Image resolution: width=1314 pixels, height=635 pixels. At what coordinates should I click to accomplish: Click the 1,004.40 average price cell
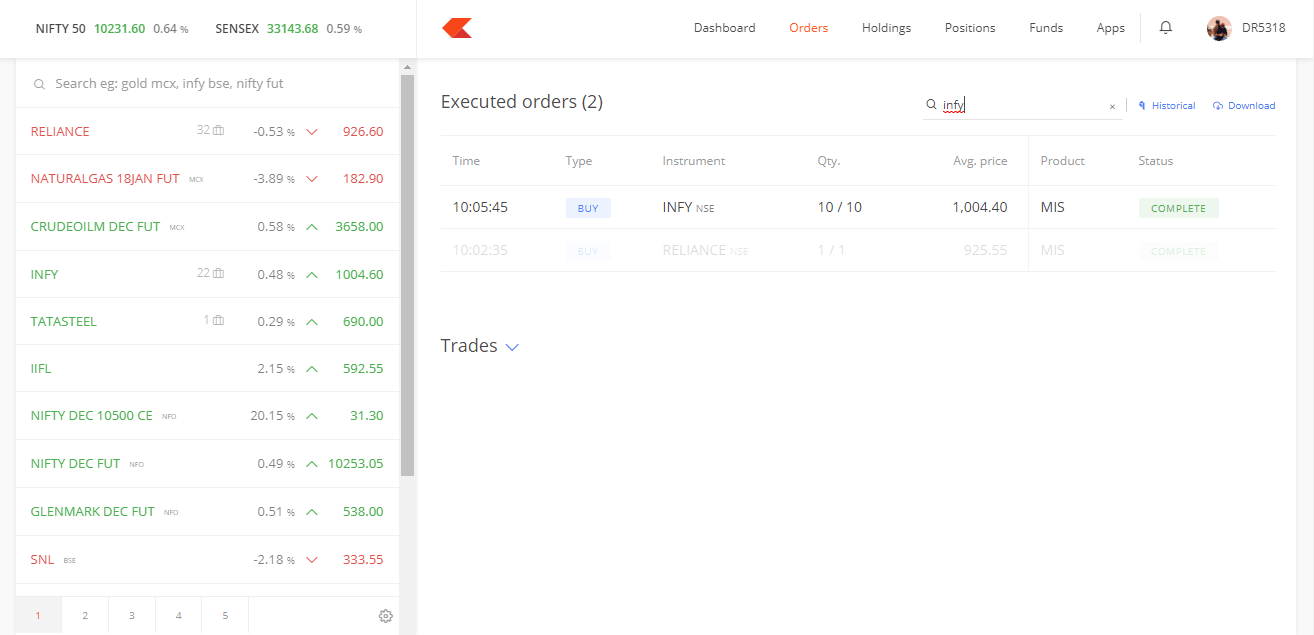click(x=980, y=208)
